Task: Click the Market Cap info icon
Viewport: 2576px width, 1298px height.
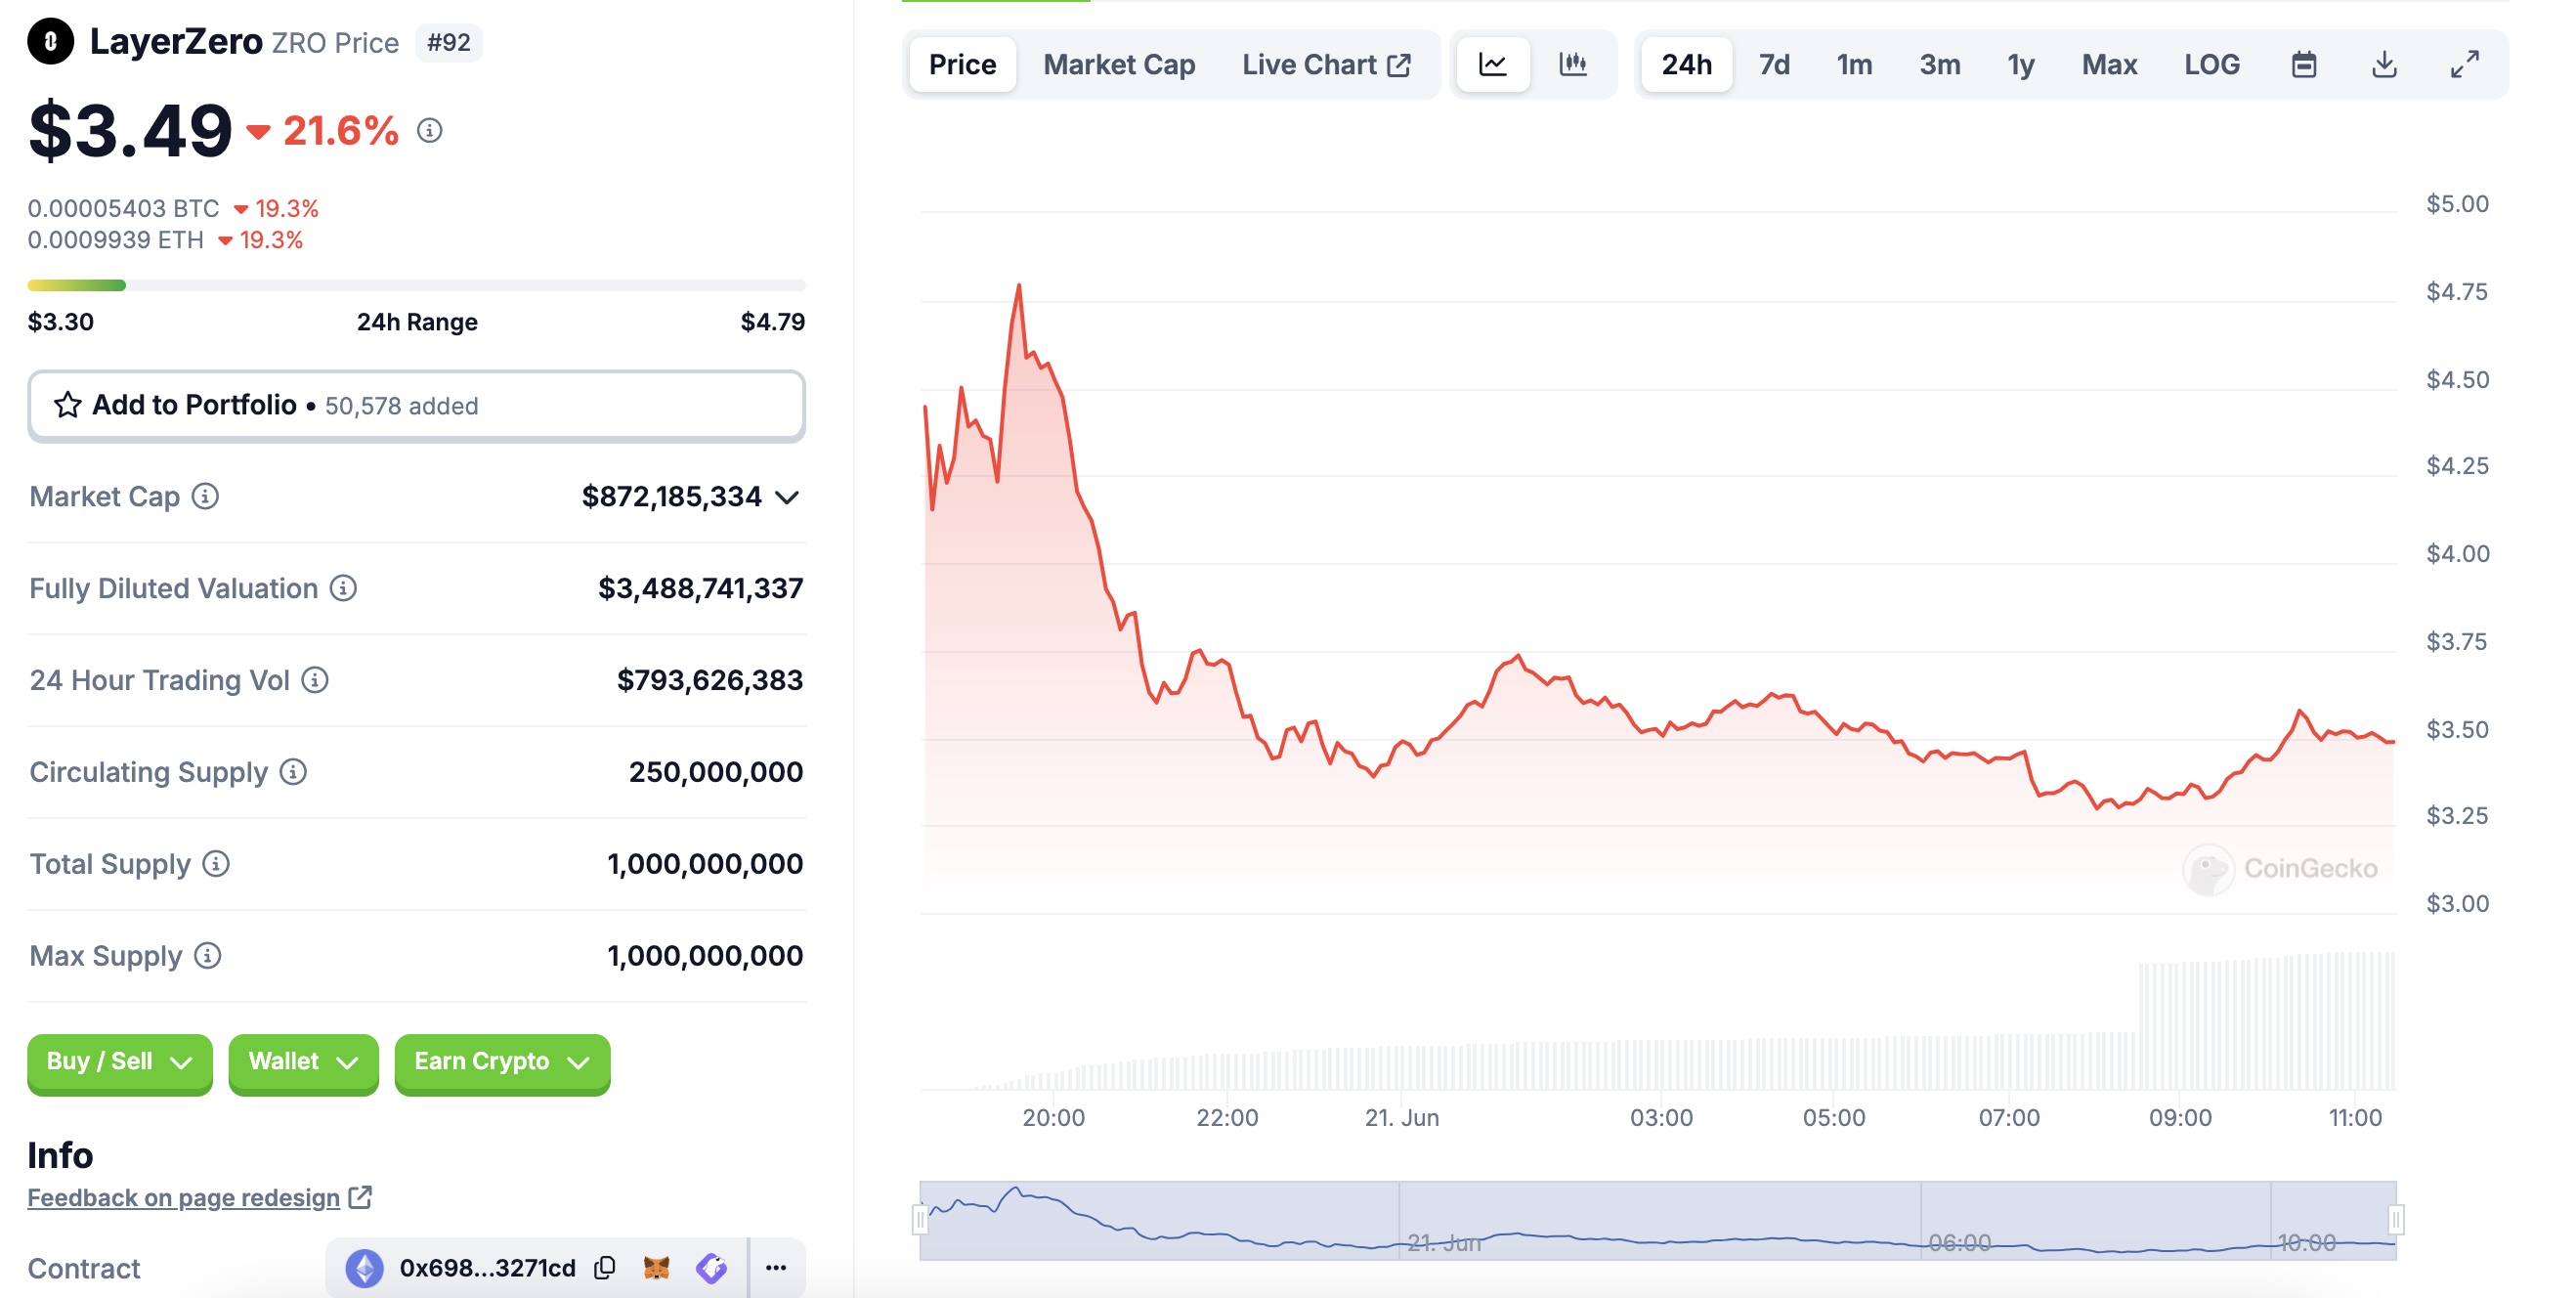Action: [205, 496]
